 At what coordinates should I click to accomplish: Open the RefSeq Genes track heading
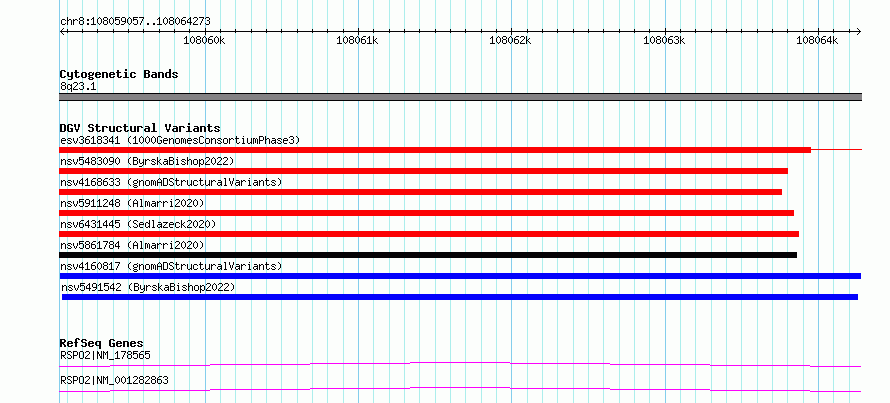pyautogui.click(x=102, y=343)
